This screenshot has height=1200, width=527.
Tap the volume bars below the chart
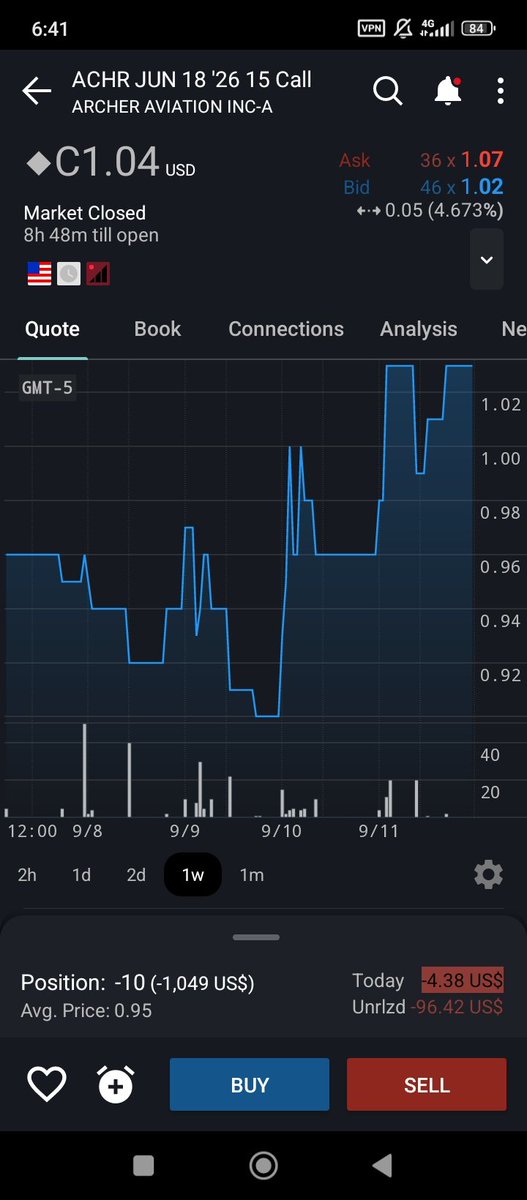(x=238, y=770)
